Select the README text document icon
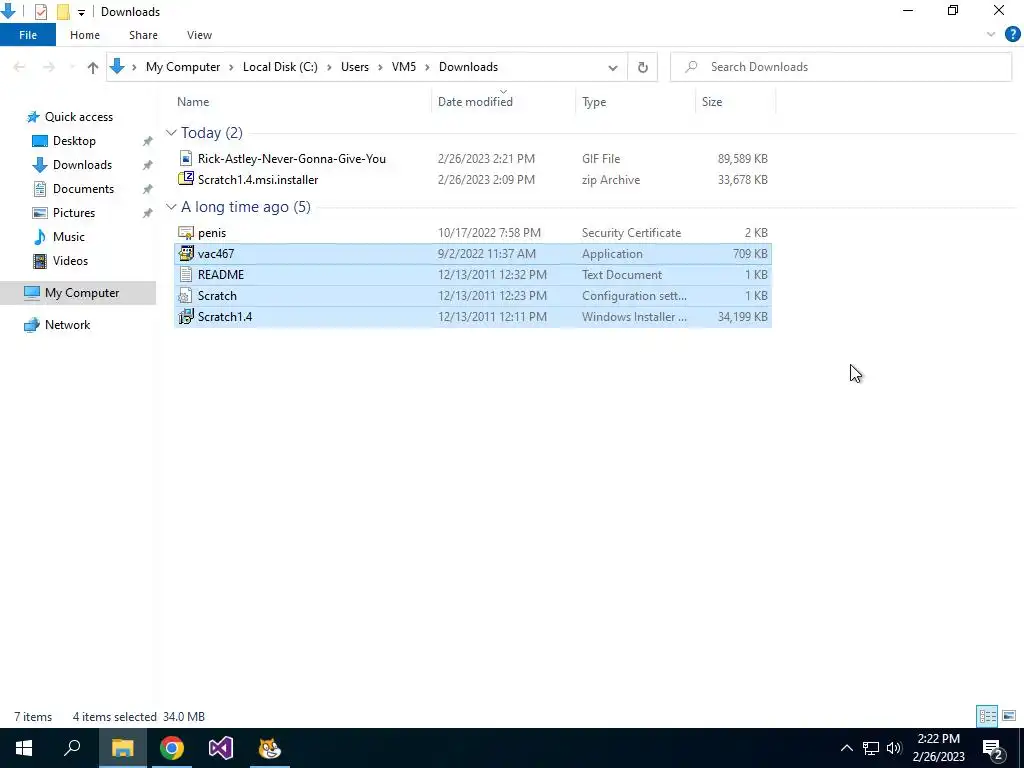Image resolution: width=1024 pixels, height=768 pixels. click(x=186, y=275)
